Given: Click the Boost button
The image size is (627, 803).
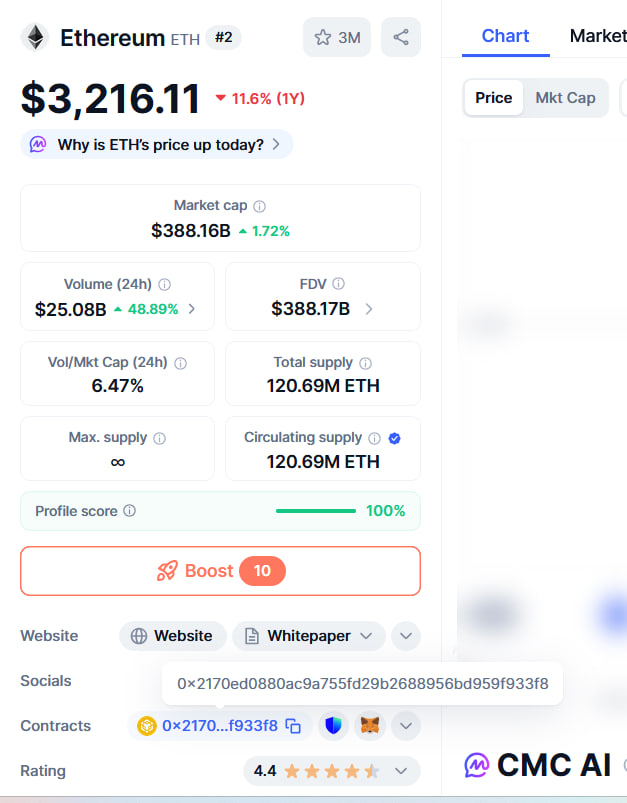Looking at the screenshot, I should click(x=220, y=570).
